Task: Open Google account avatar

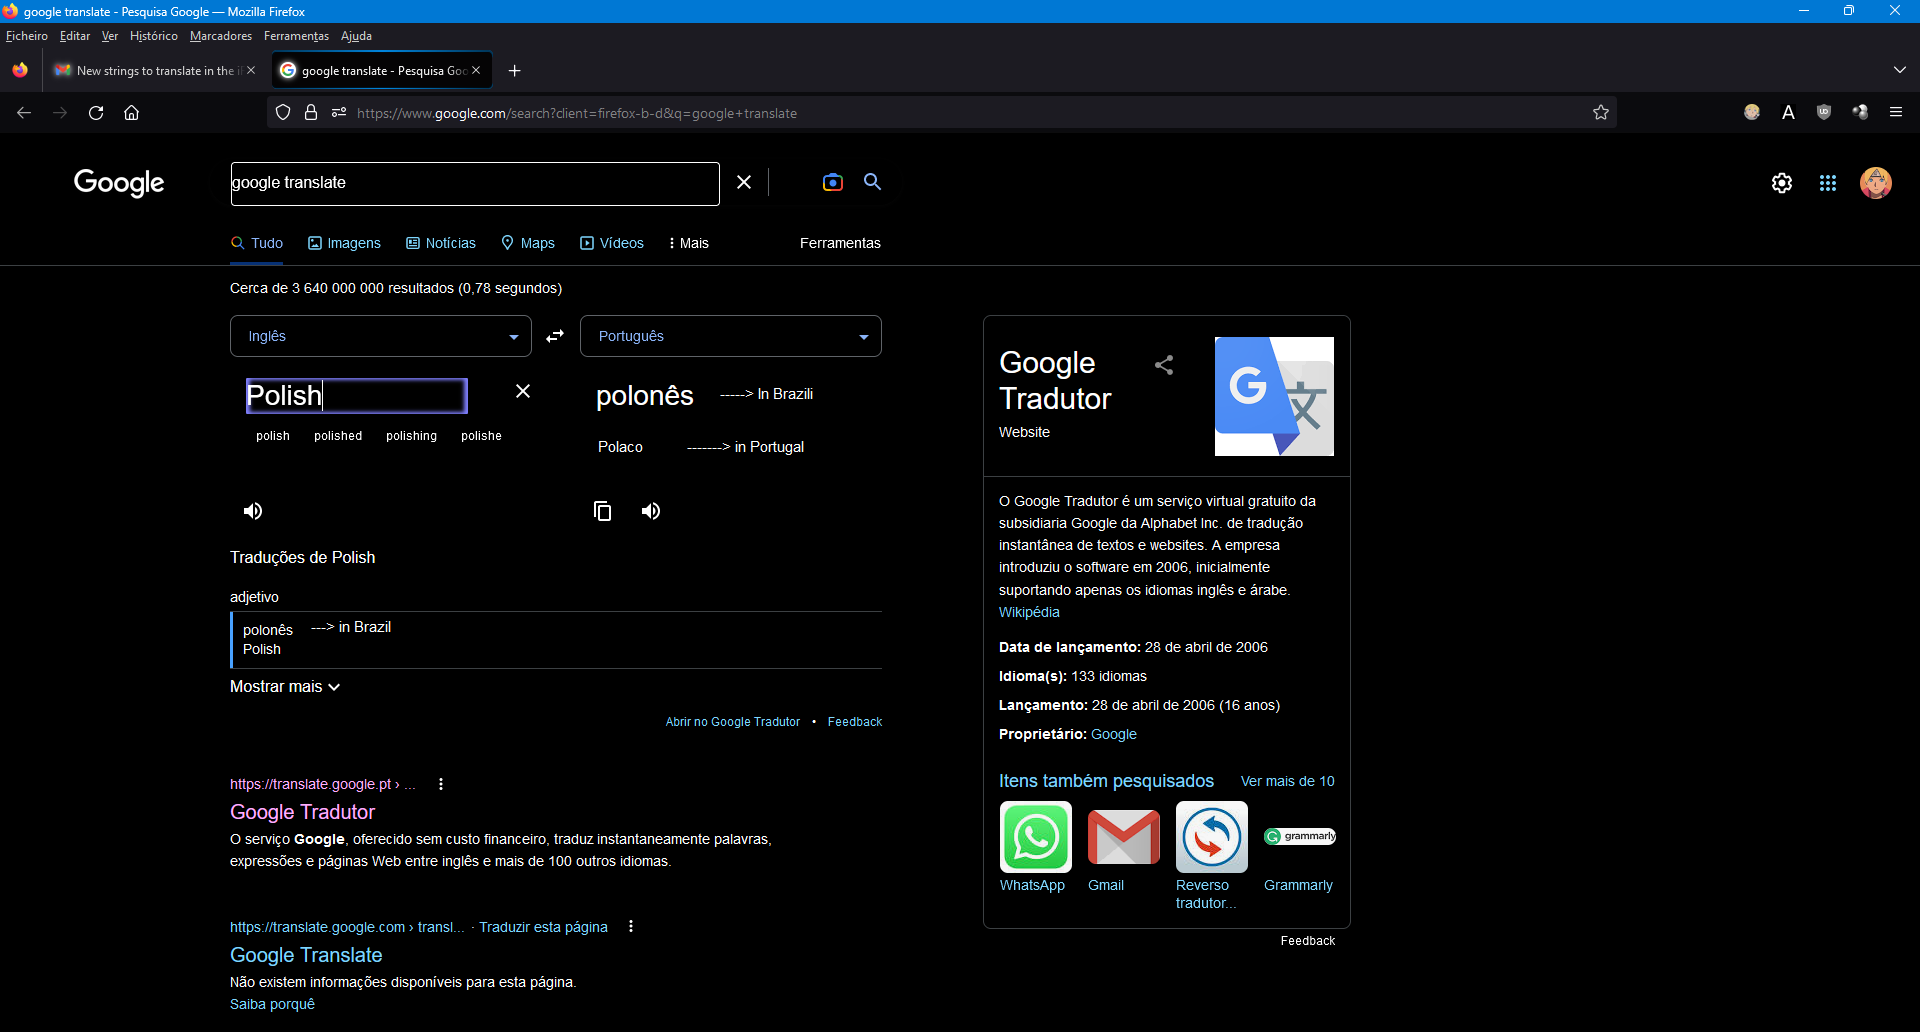Action: tap(1876, 183)
